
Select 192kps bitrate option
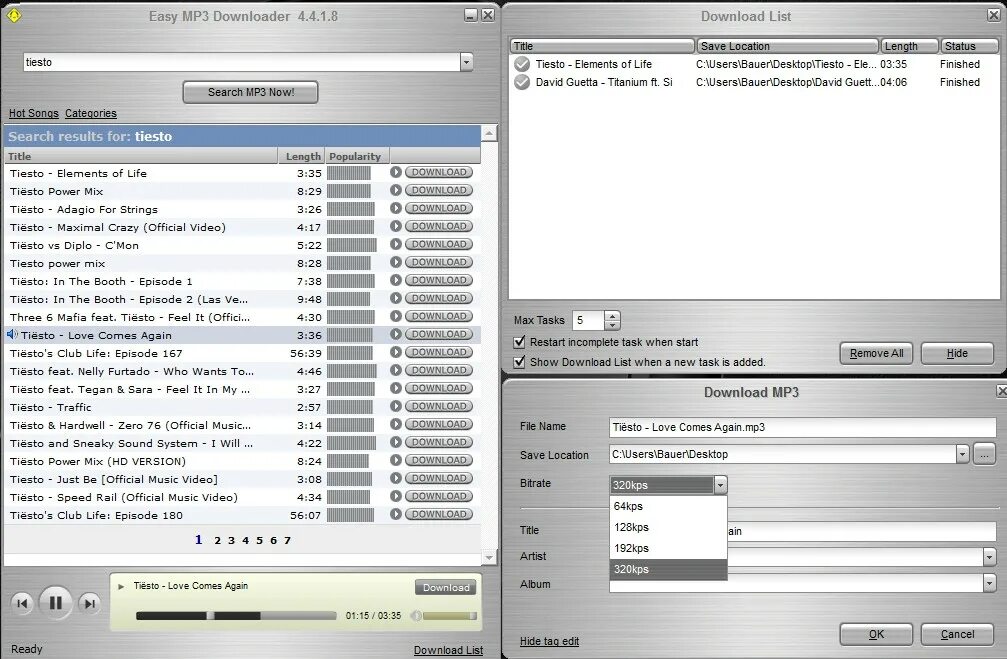668,549
